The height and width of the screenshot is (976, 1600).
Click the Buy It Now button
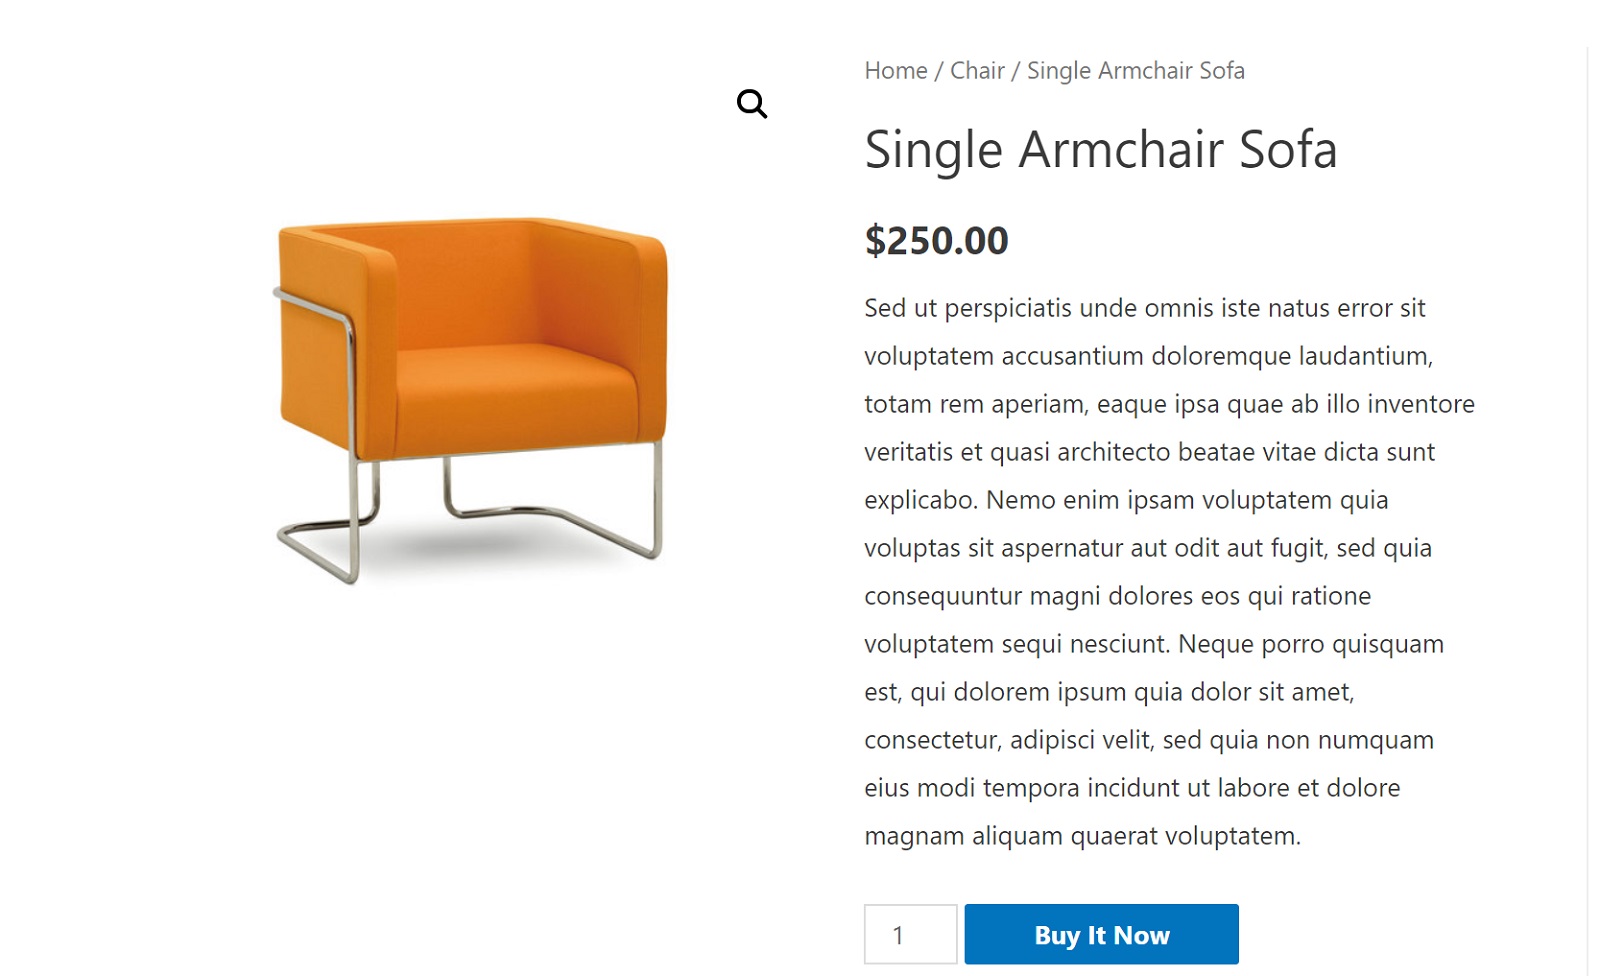1101,934
